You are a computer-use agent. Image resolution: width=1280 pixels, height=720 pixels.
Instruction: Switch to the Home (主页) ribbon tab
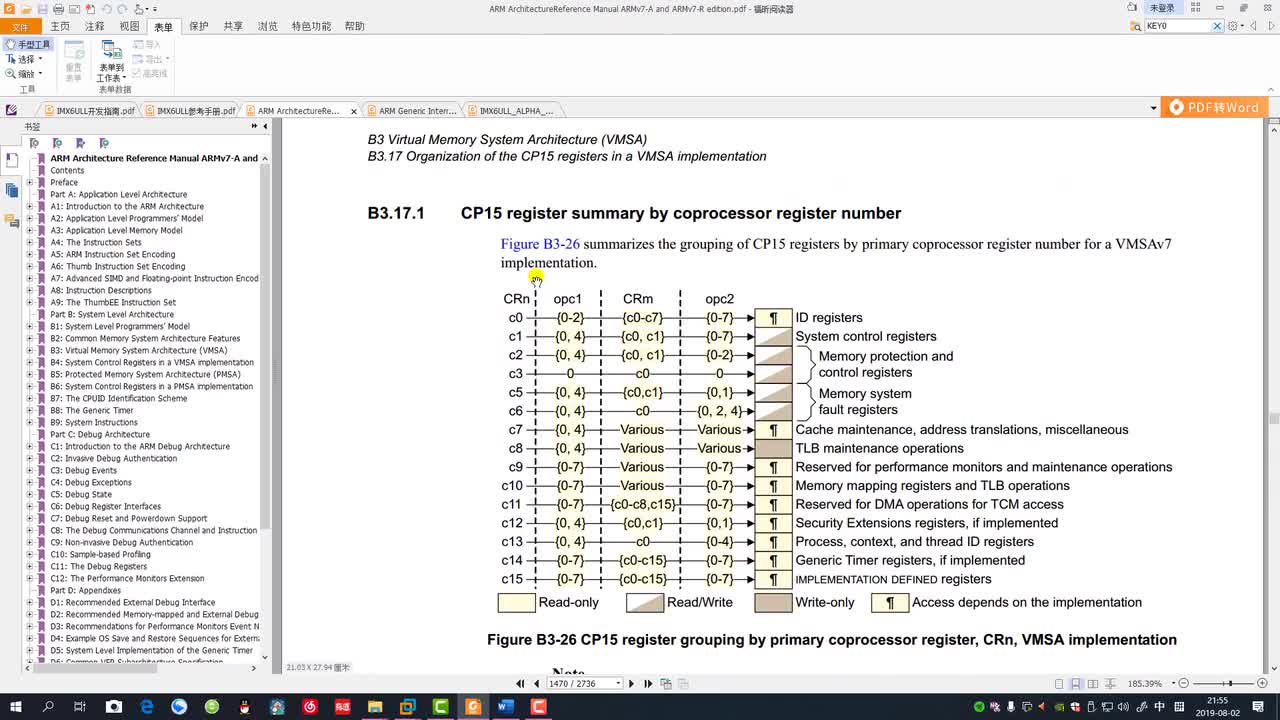click(x=60, y=27)
